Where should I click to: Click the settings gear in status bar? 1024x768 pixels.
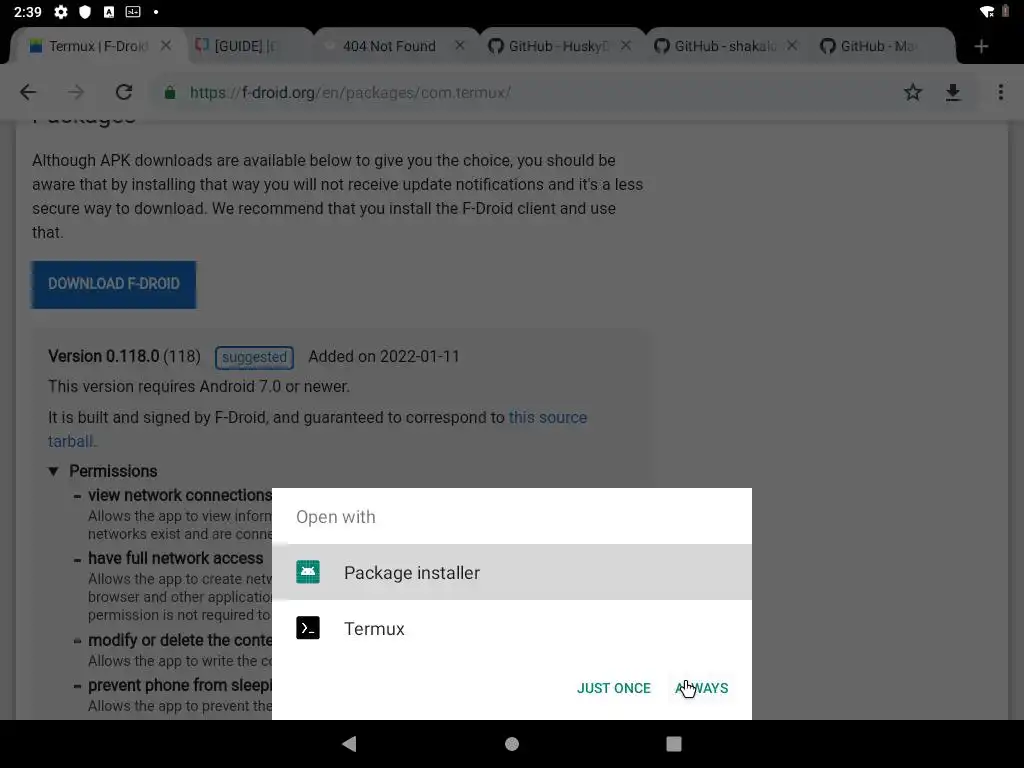tap(61, 12)
